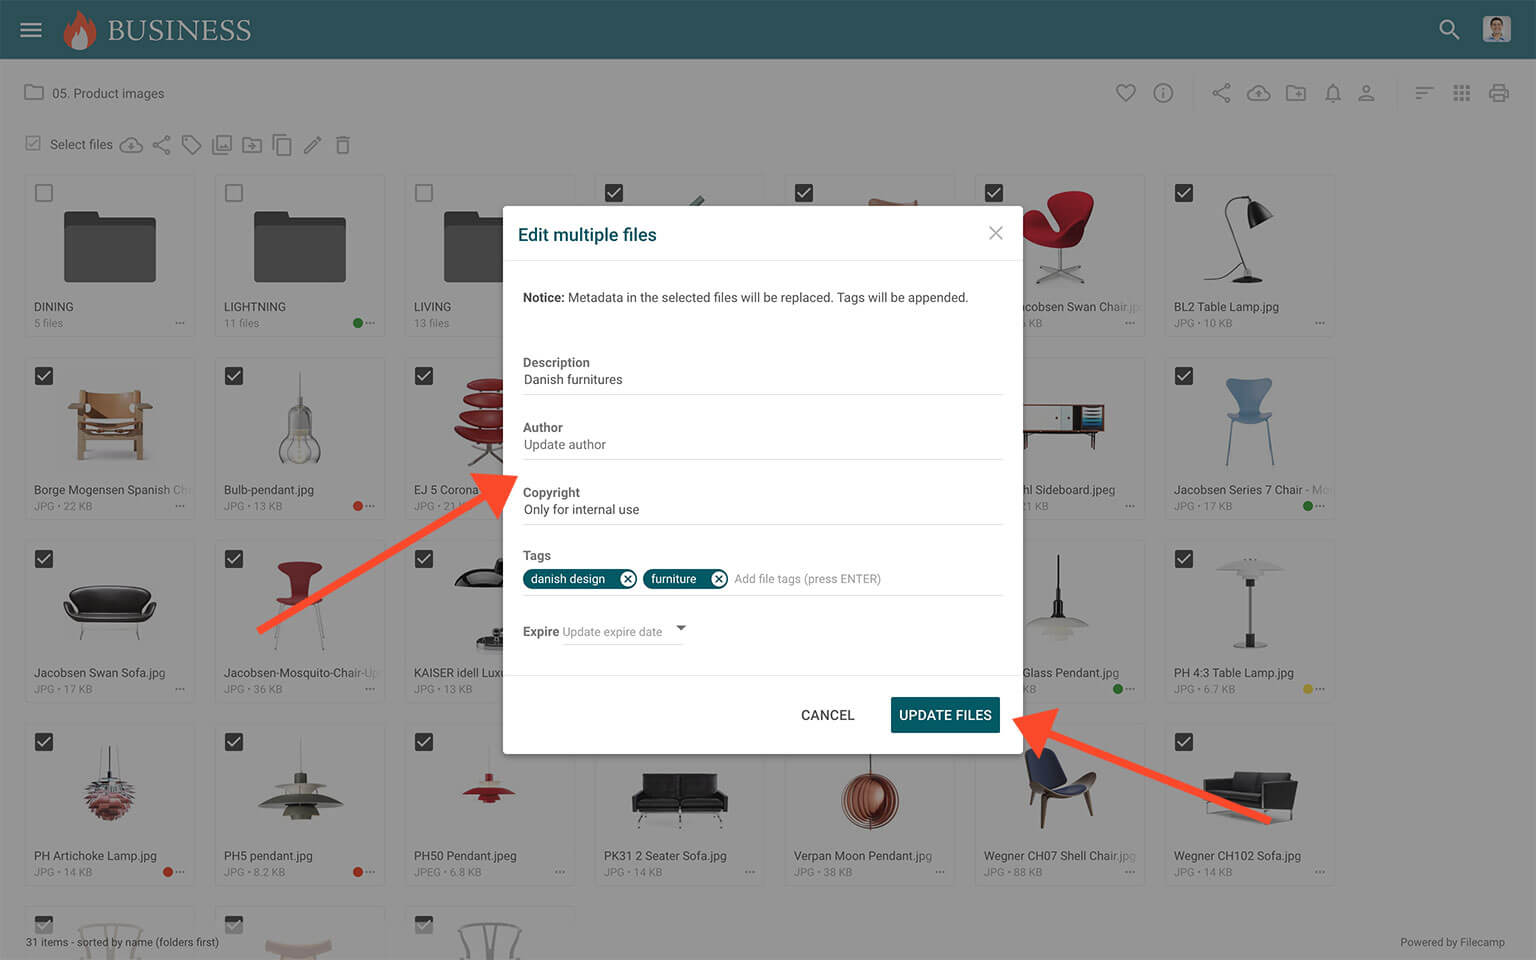Open the sort order icon

click(1424, 93)
